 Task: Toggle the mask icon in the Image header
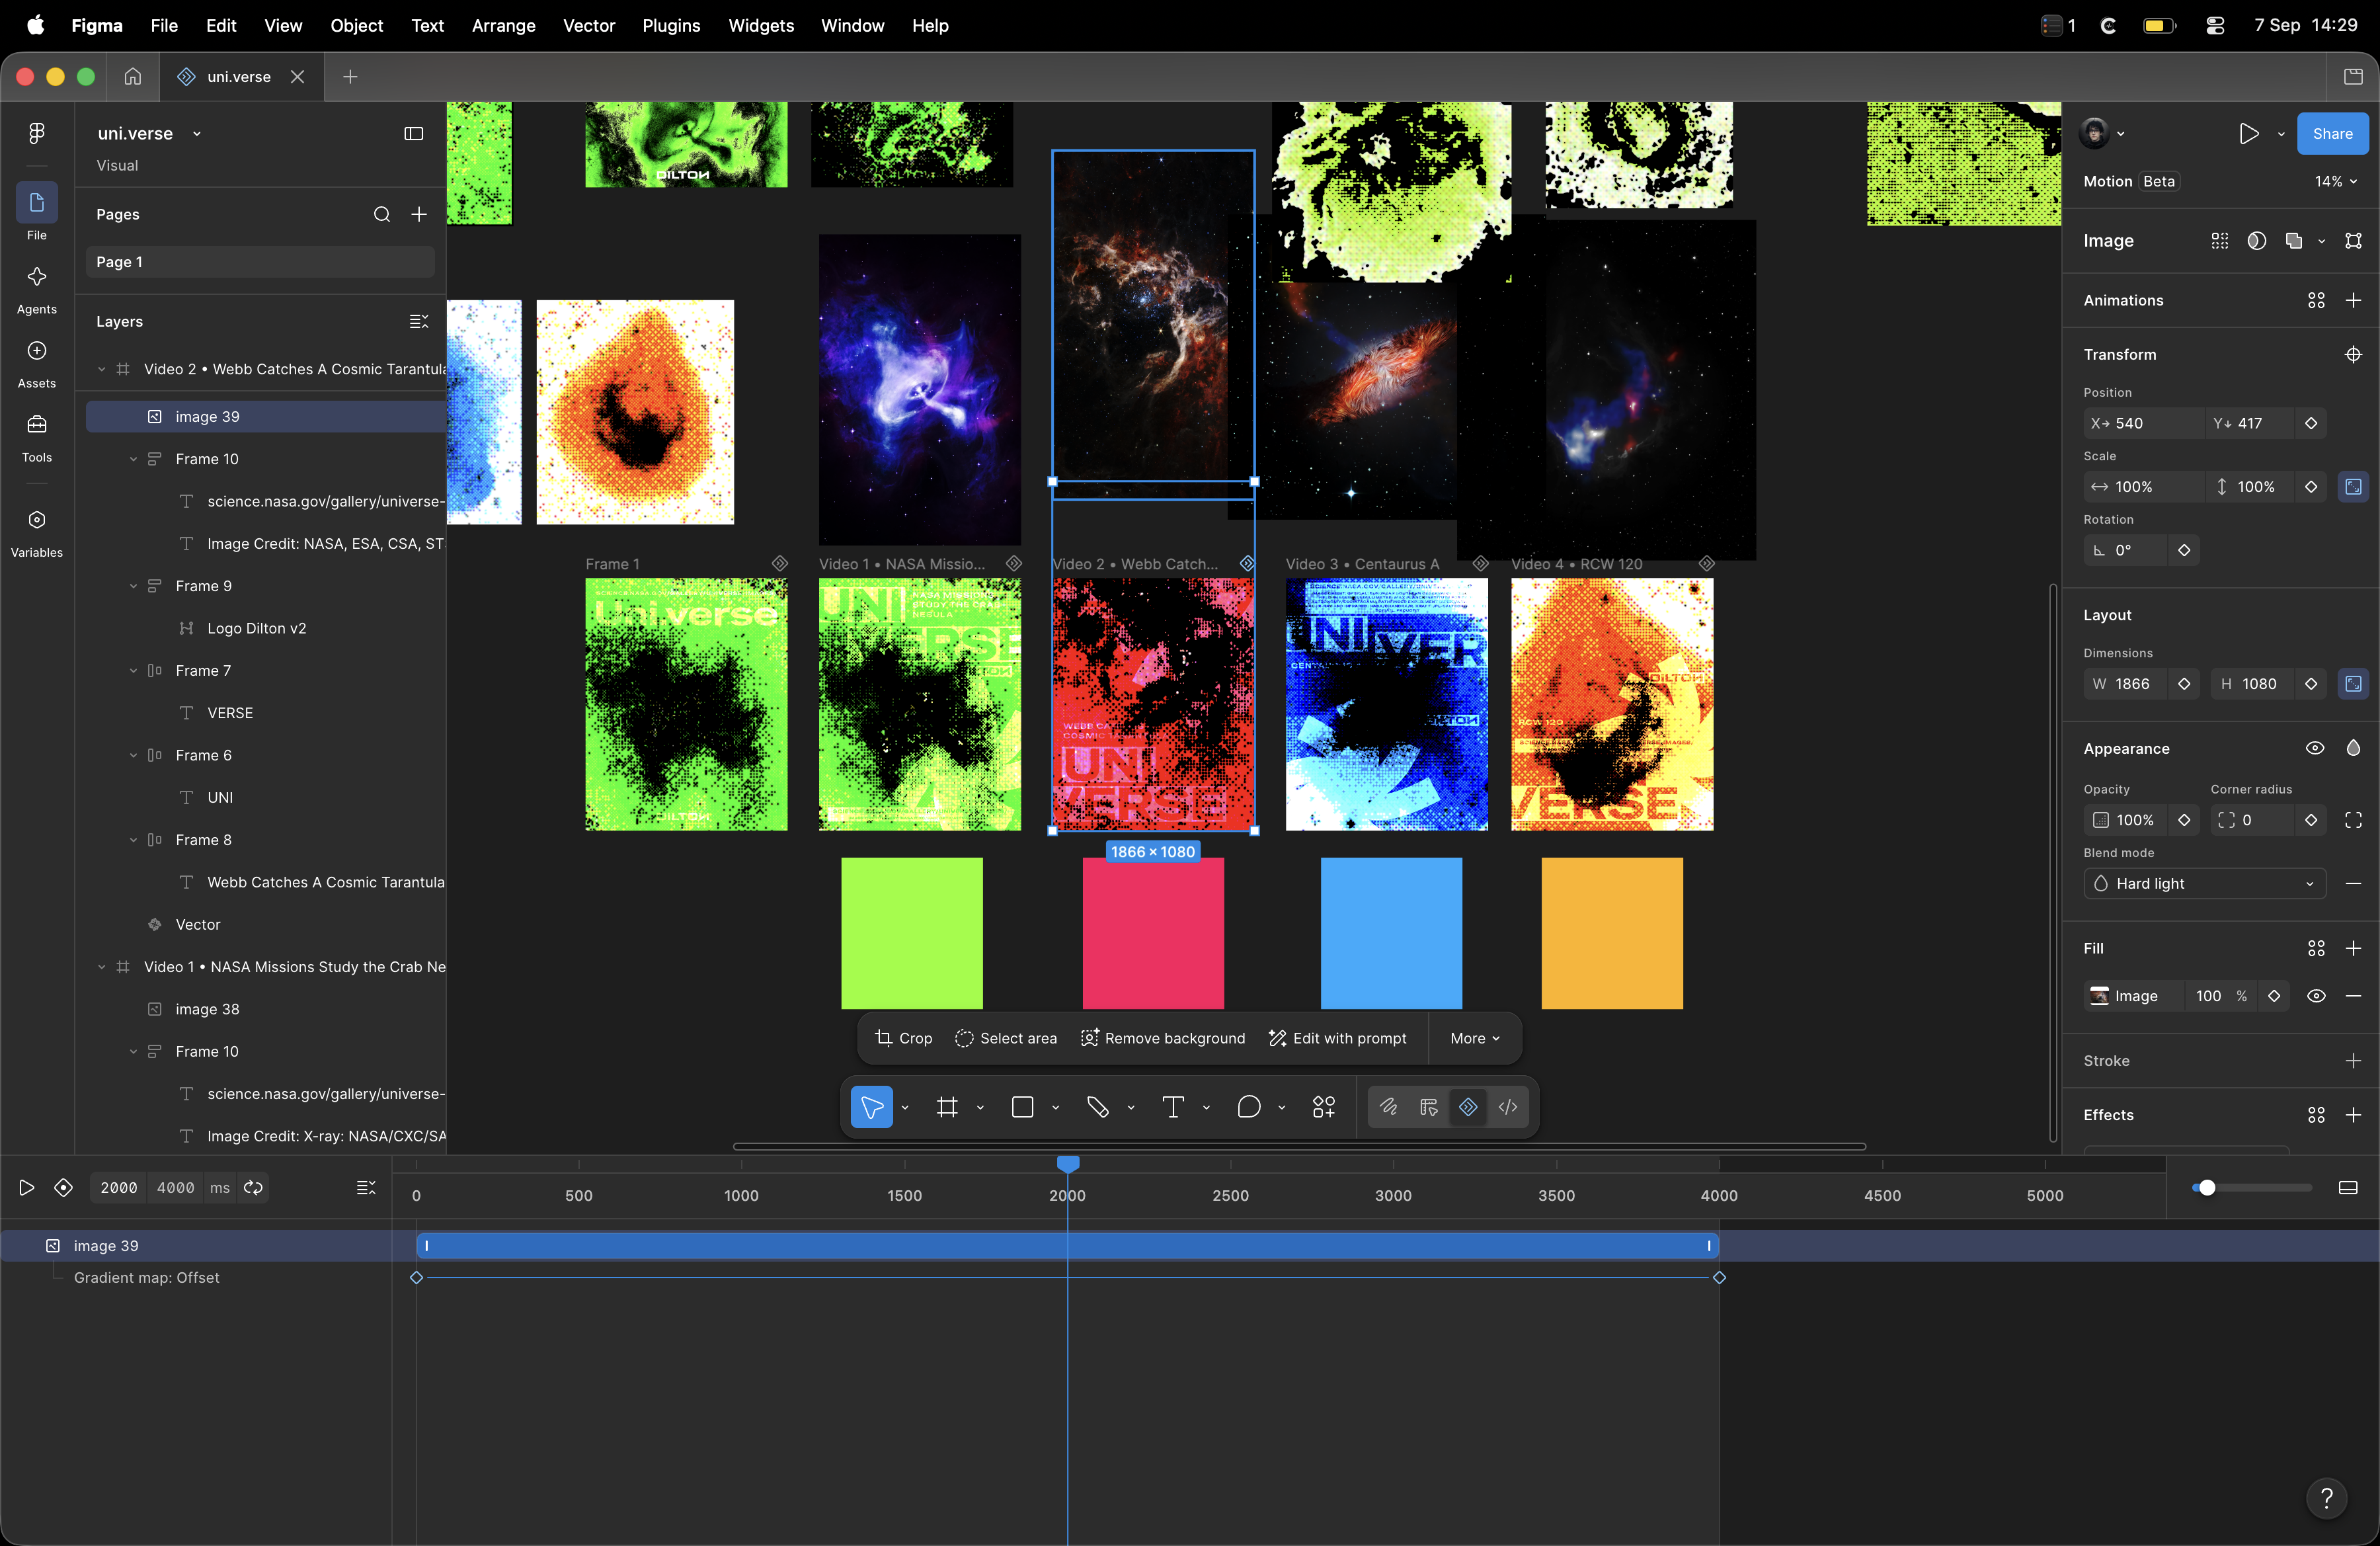[x=2257, y=241]
